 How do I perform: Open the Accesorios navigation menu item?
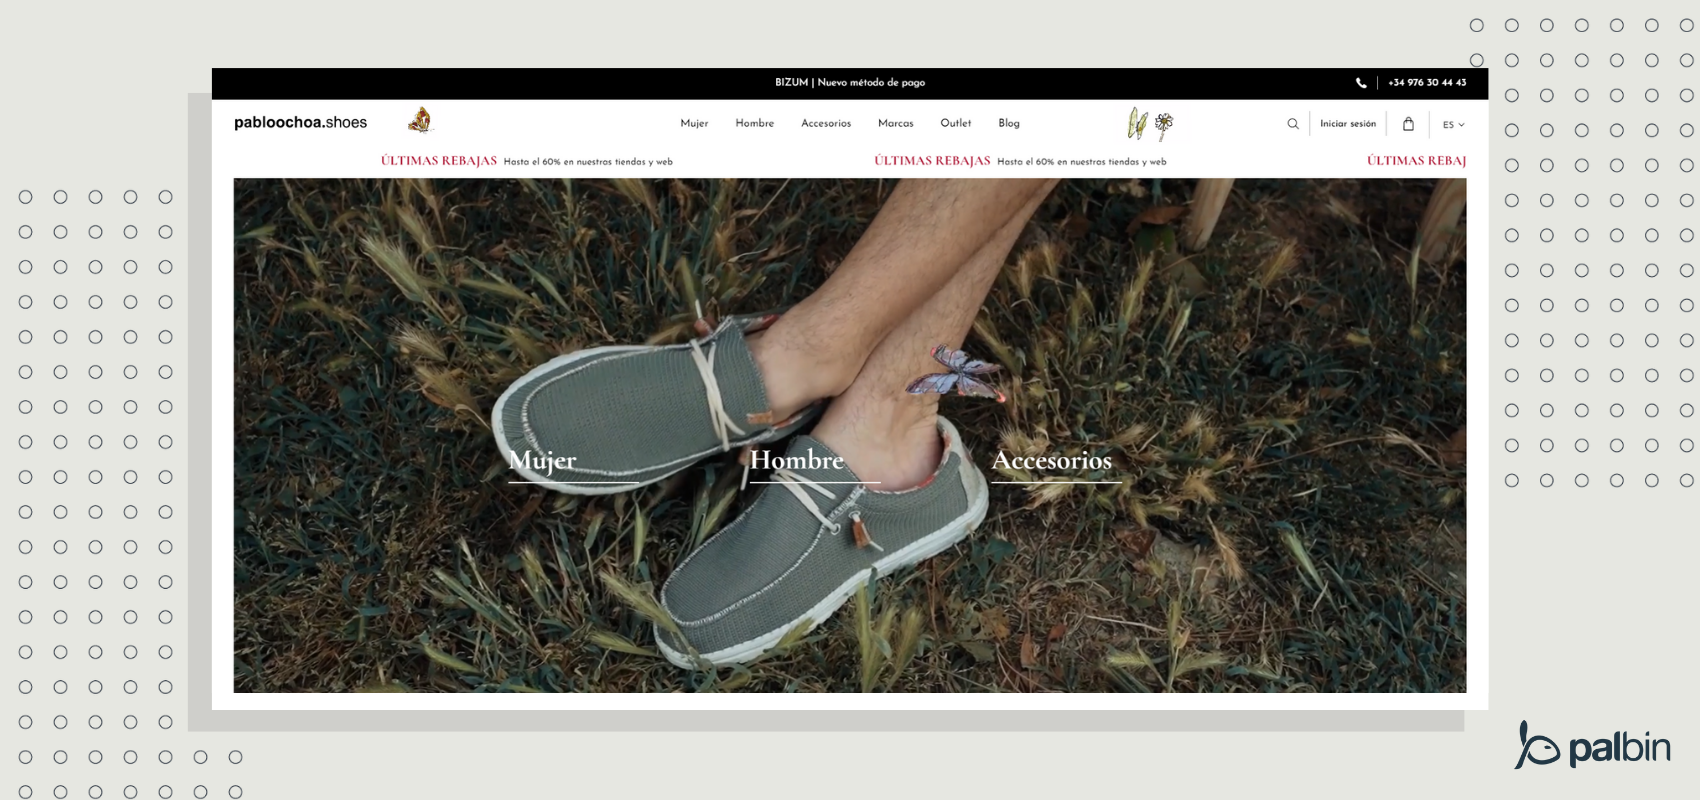(x=826, y=123)
